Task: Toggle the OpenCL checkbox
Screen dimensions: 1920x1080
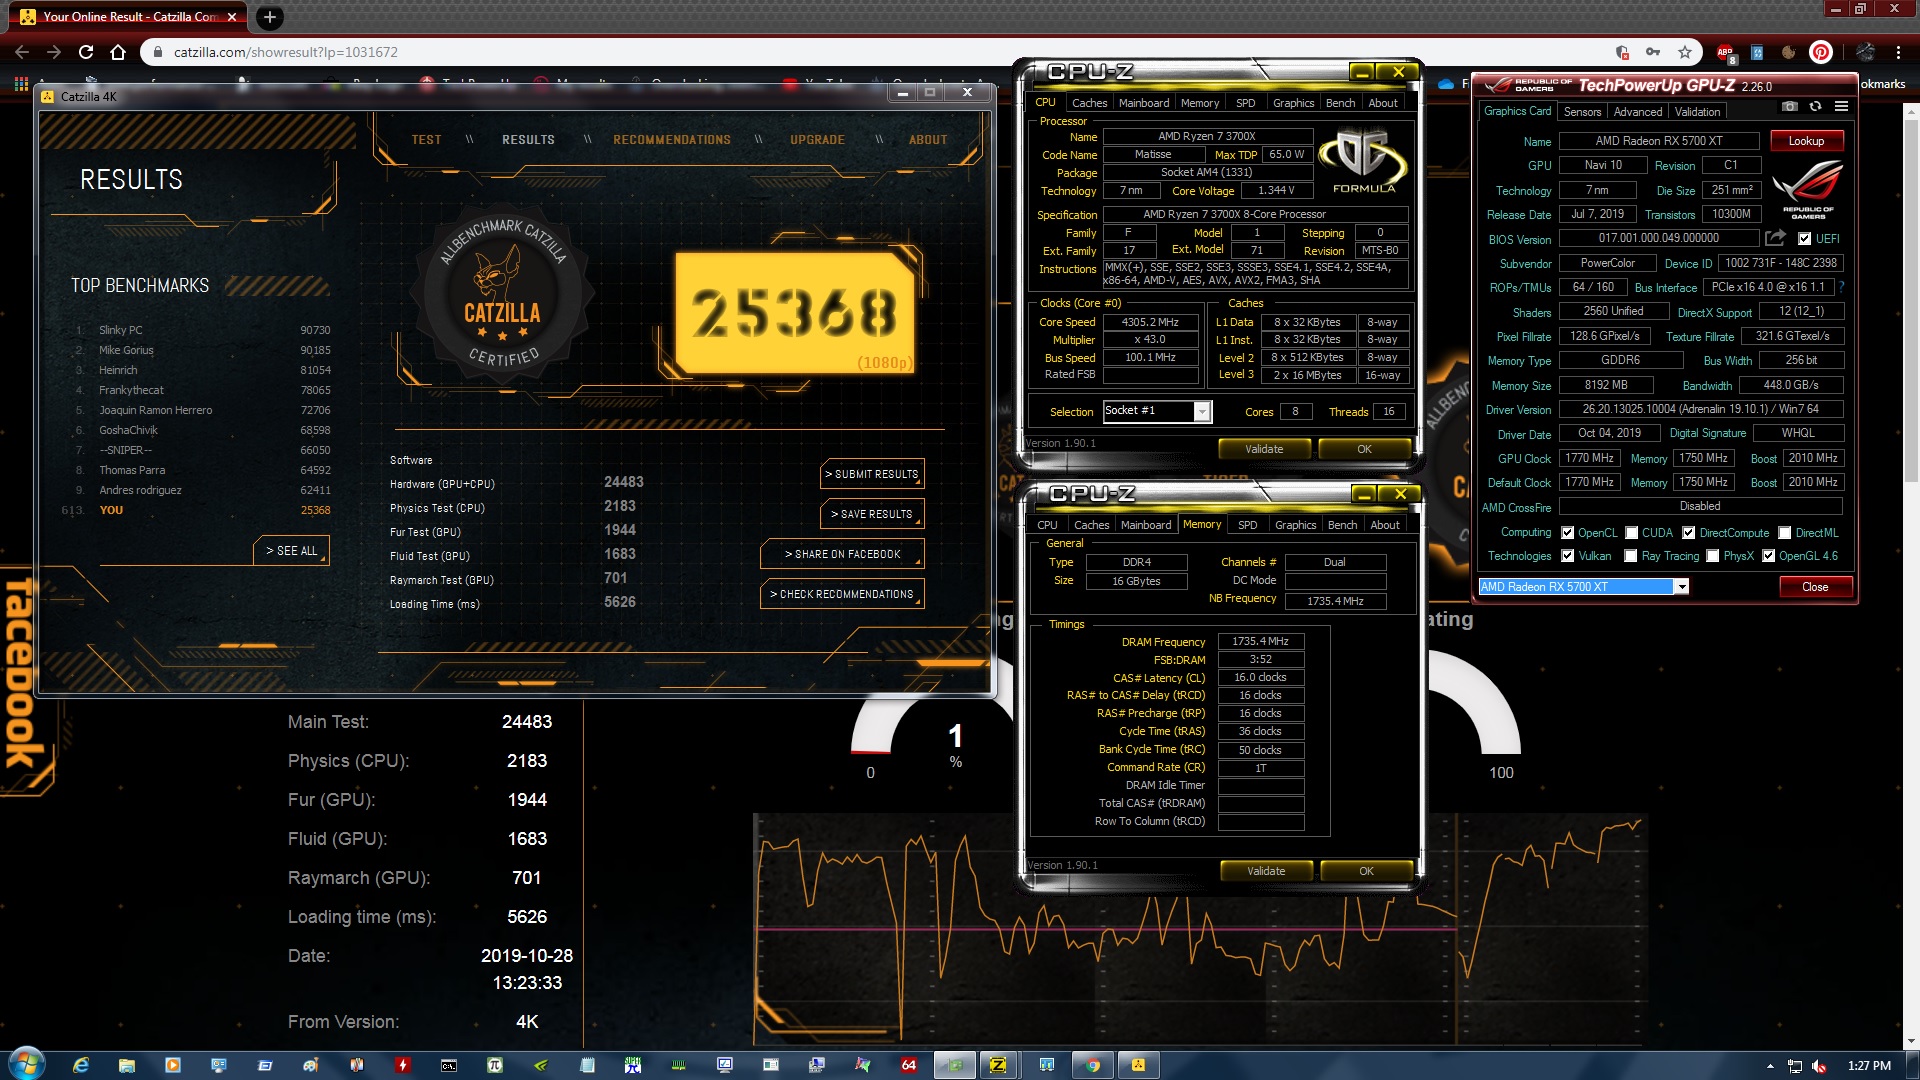Action: tap(1567, 533)
